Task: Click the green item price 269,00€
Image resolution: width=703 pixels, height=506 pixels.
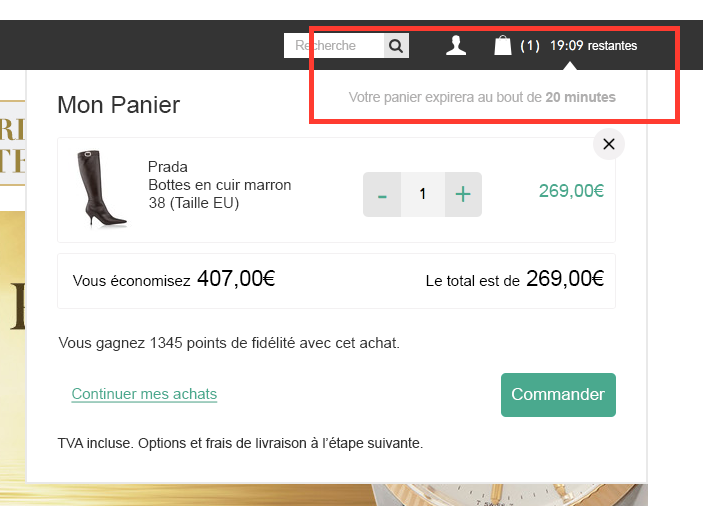Action: point(571,191)
